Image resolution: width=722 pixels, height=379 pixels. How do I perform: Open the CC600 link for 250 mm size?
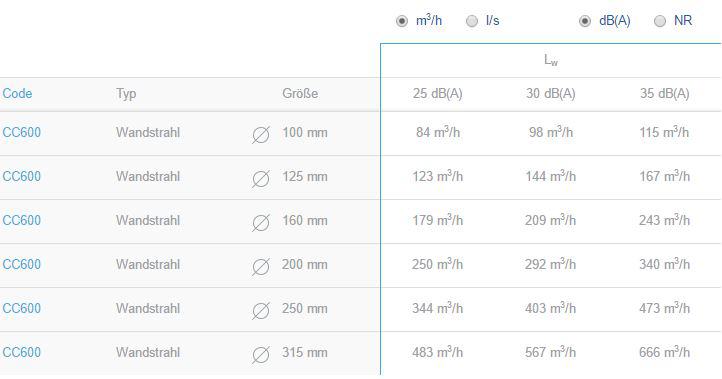point(22,309)
